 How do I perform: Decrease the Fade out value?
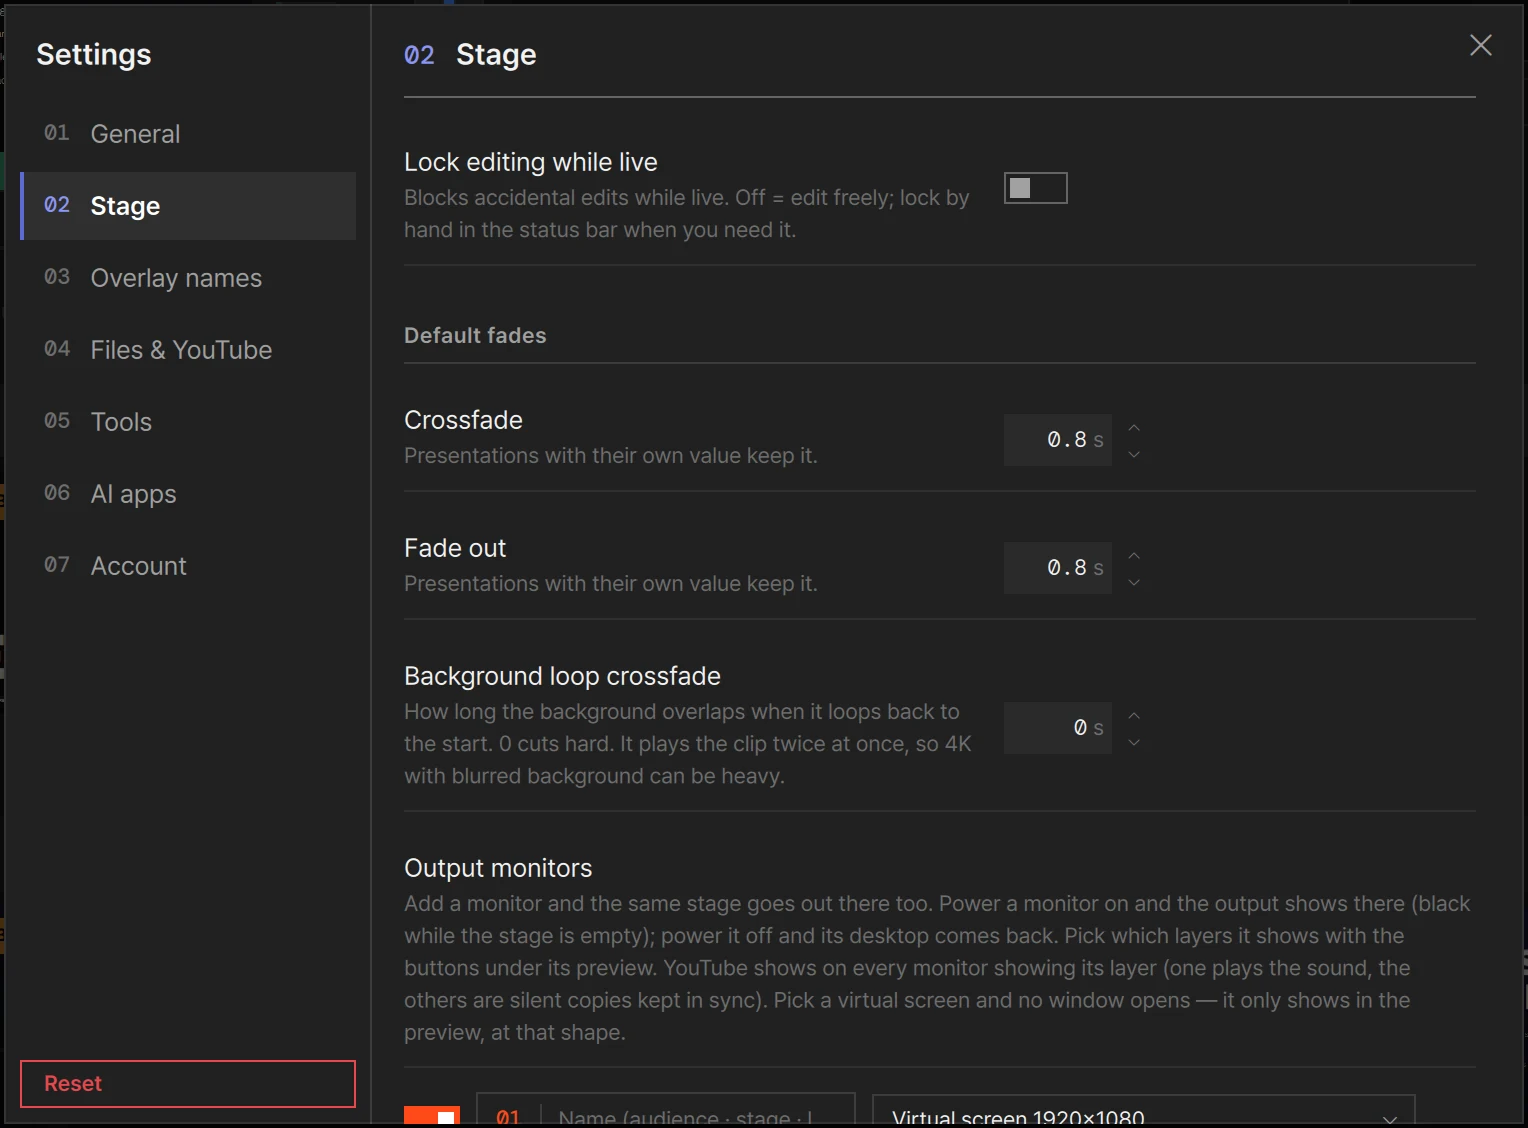point(1134,582)
